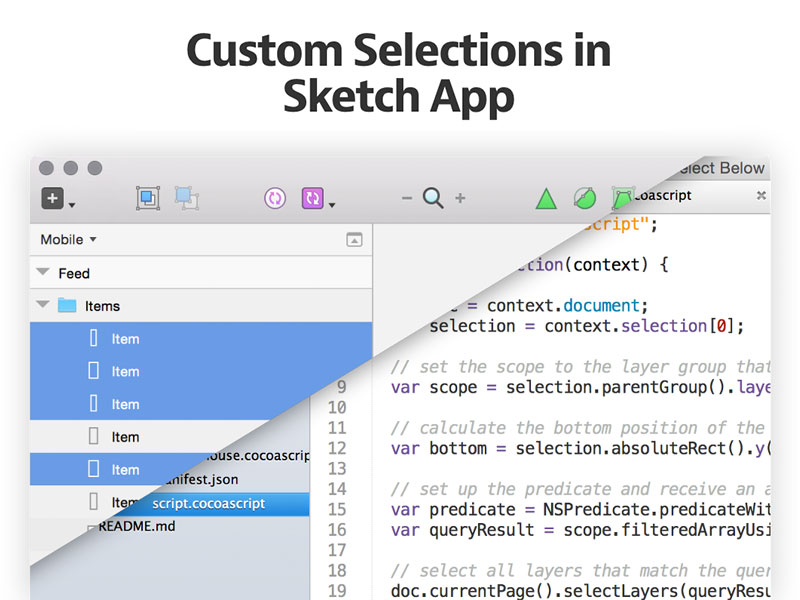Screen dimensions: 800x600
Task: Select the Group tool icon
Action: coord(147,197)
